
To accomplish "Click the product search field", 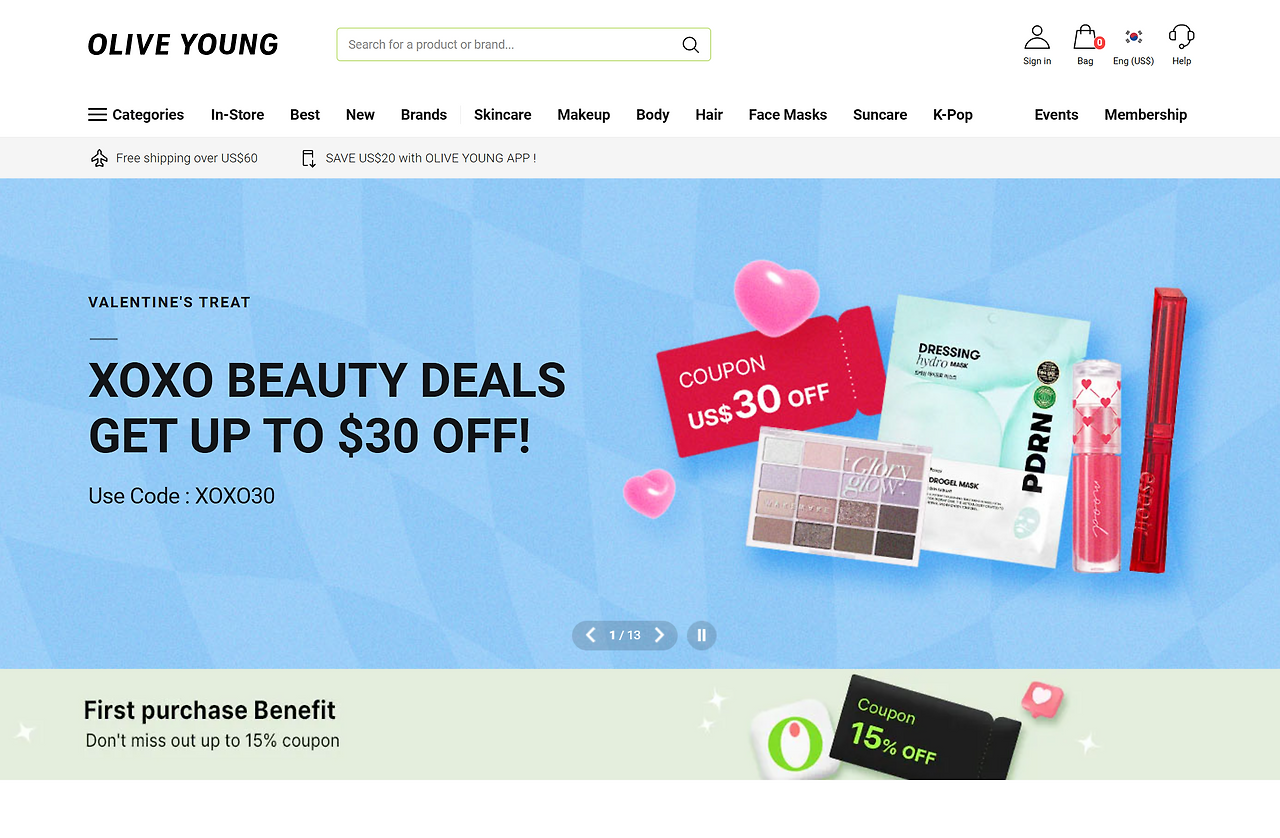I will click(x=508, y=45).
